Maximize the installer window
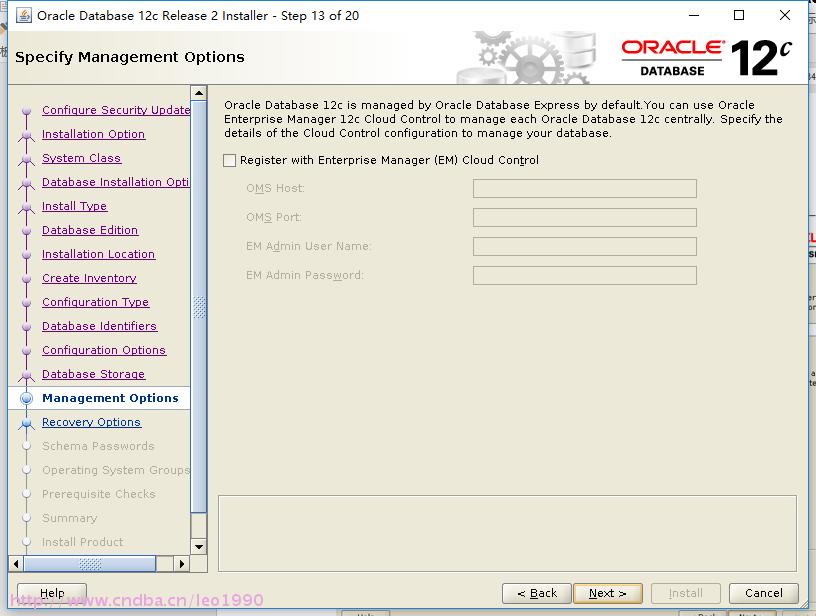816x616 pixels. click(x=738, y=16)
